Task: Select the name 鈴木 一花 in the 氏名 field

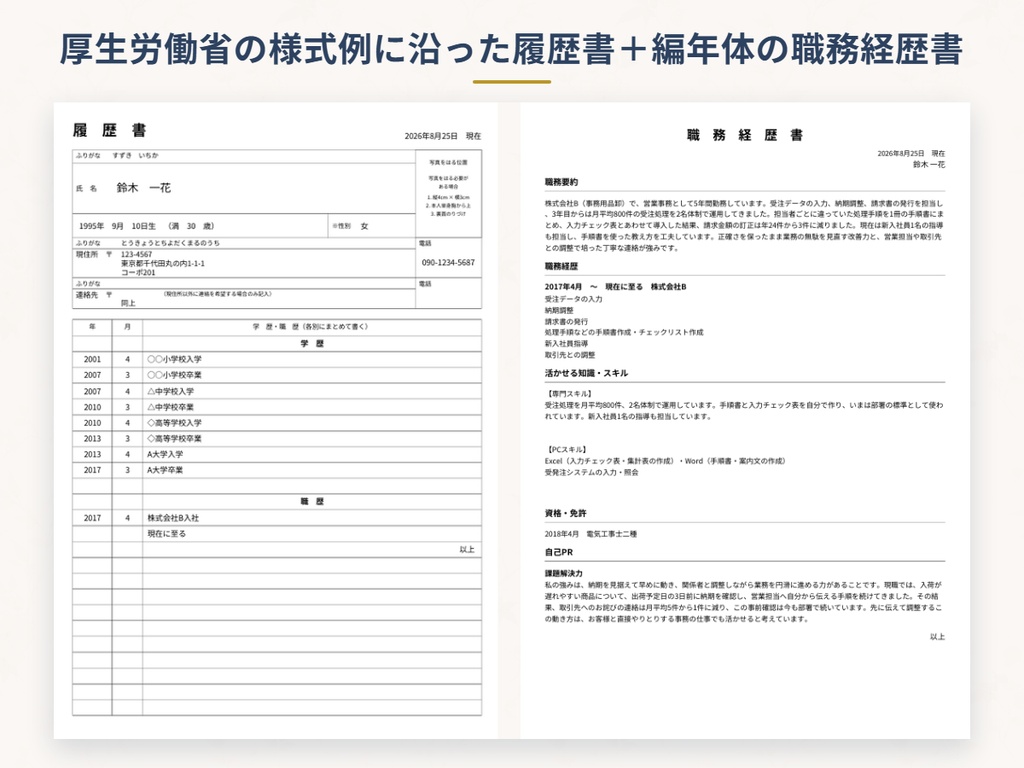Action: (x=144, y=188)
